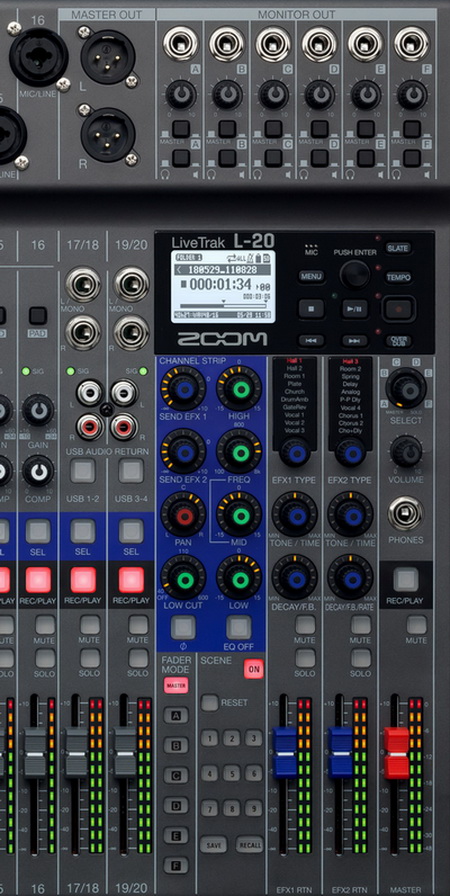Enable OVER DUB mode
The width and height of the screenshot is (450, 896).
[x=397, y=341]
